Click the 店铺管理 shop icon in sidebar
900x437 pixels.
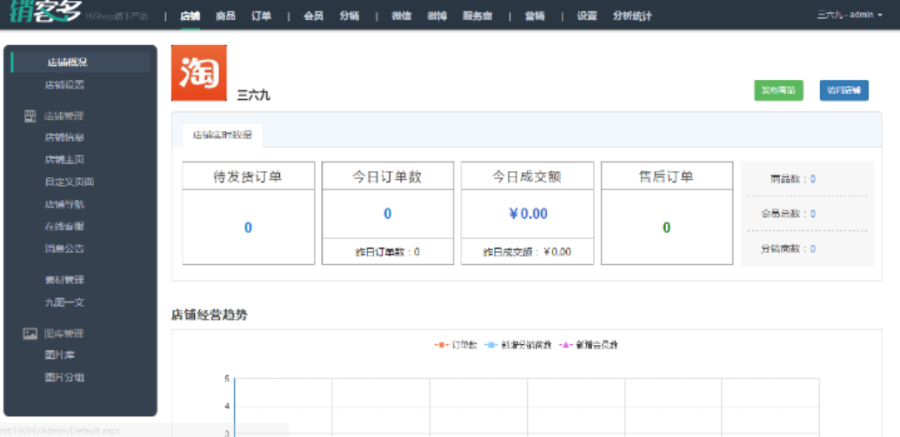tap(30, 116)
